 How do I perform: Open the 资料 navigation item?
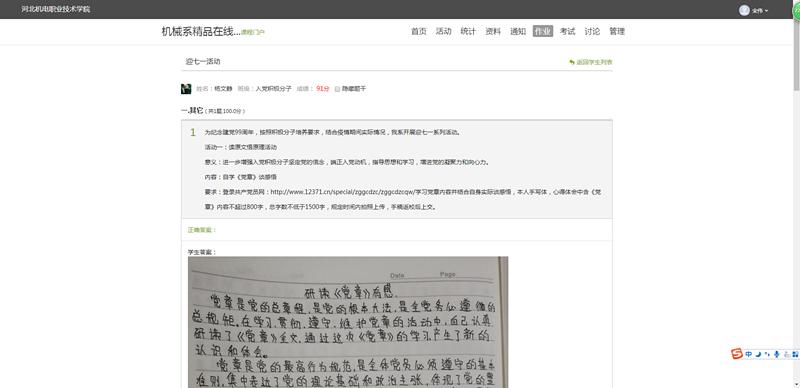click(493, 31)
